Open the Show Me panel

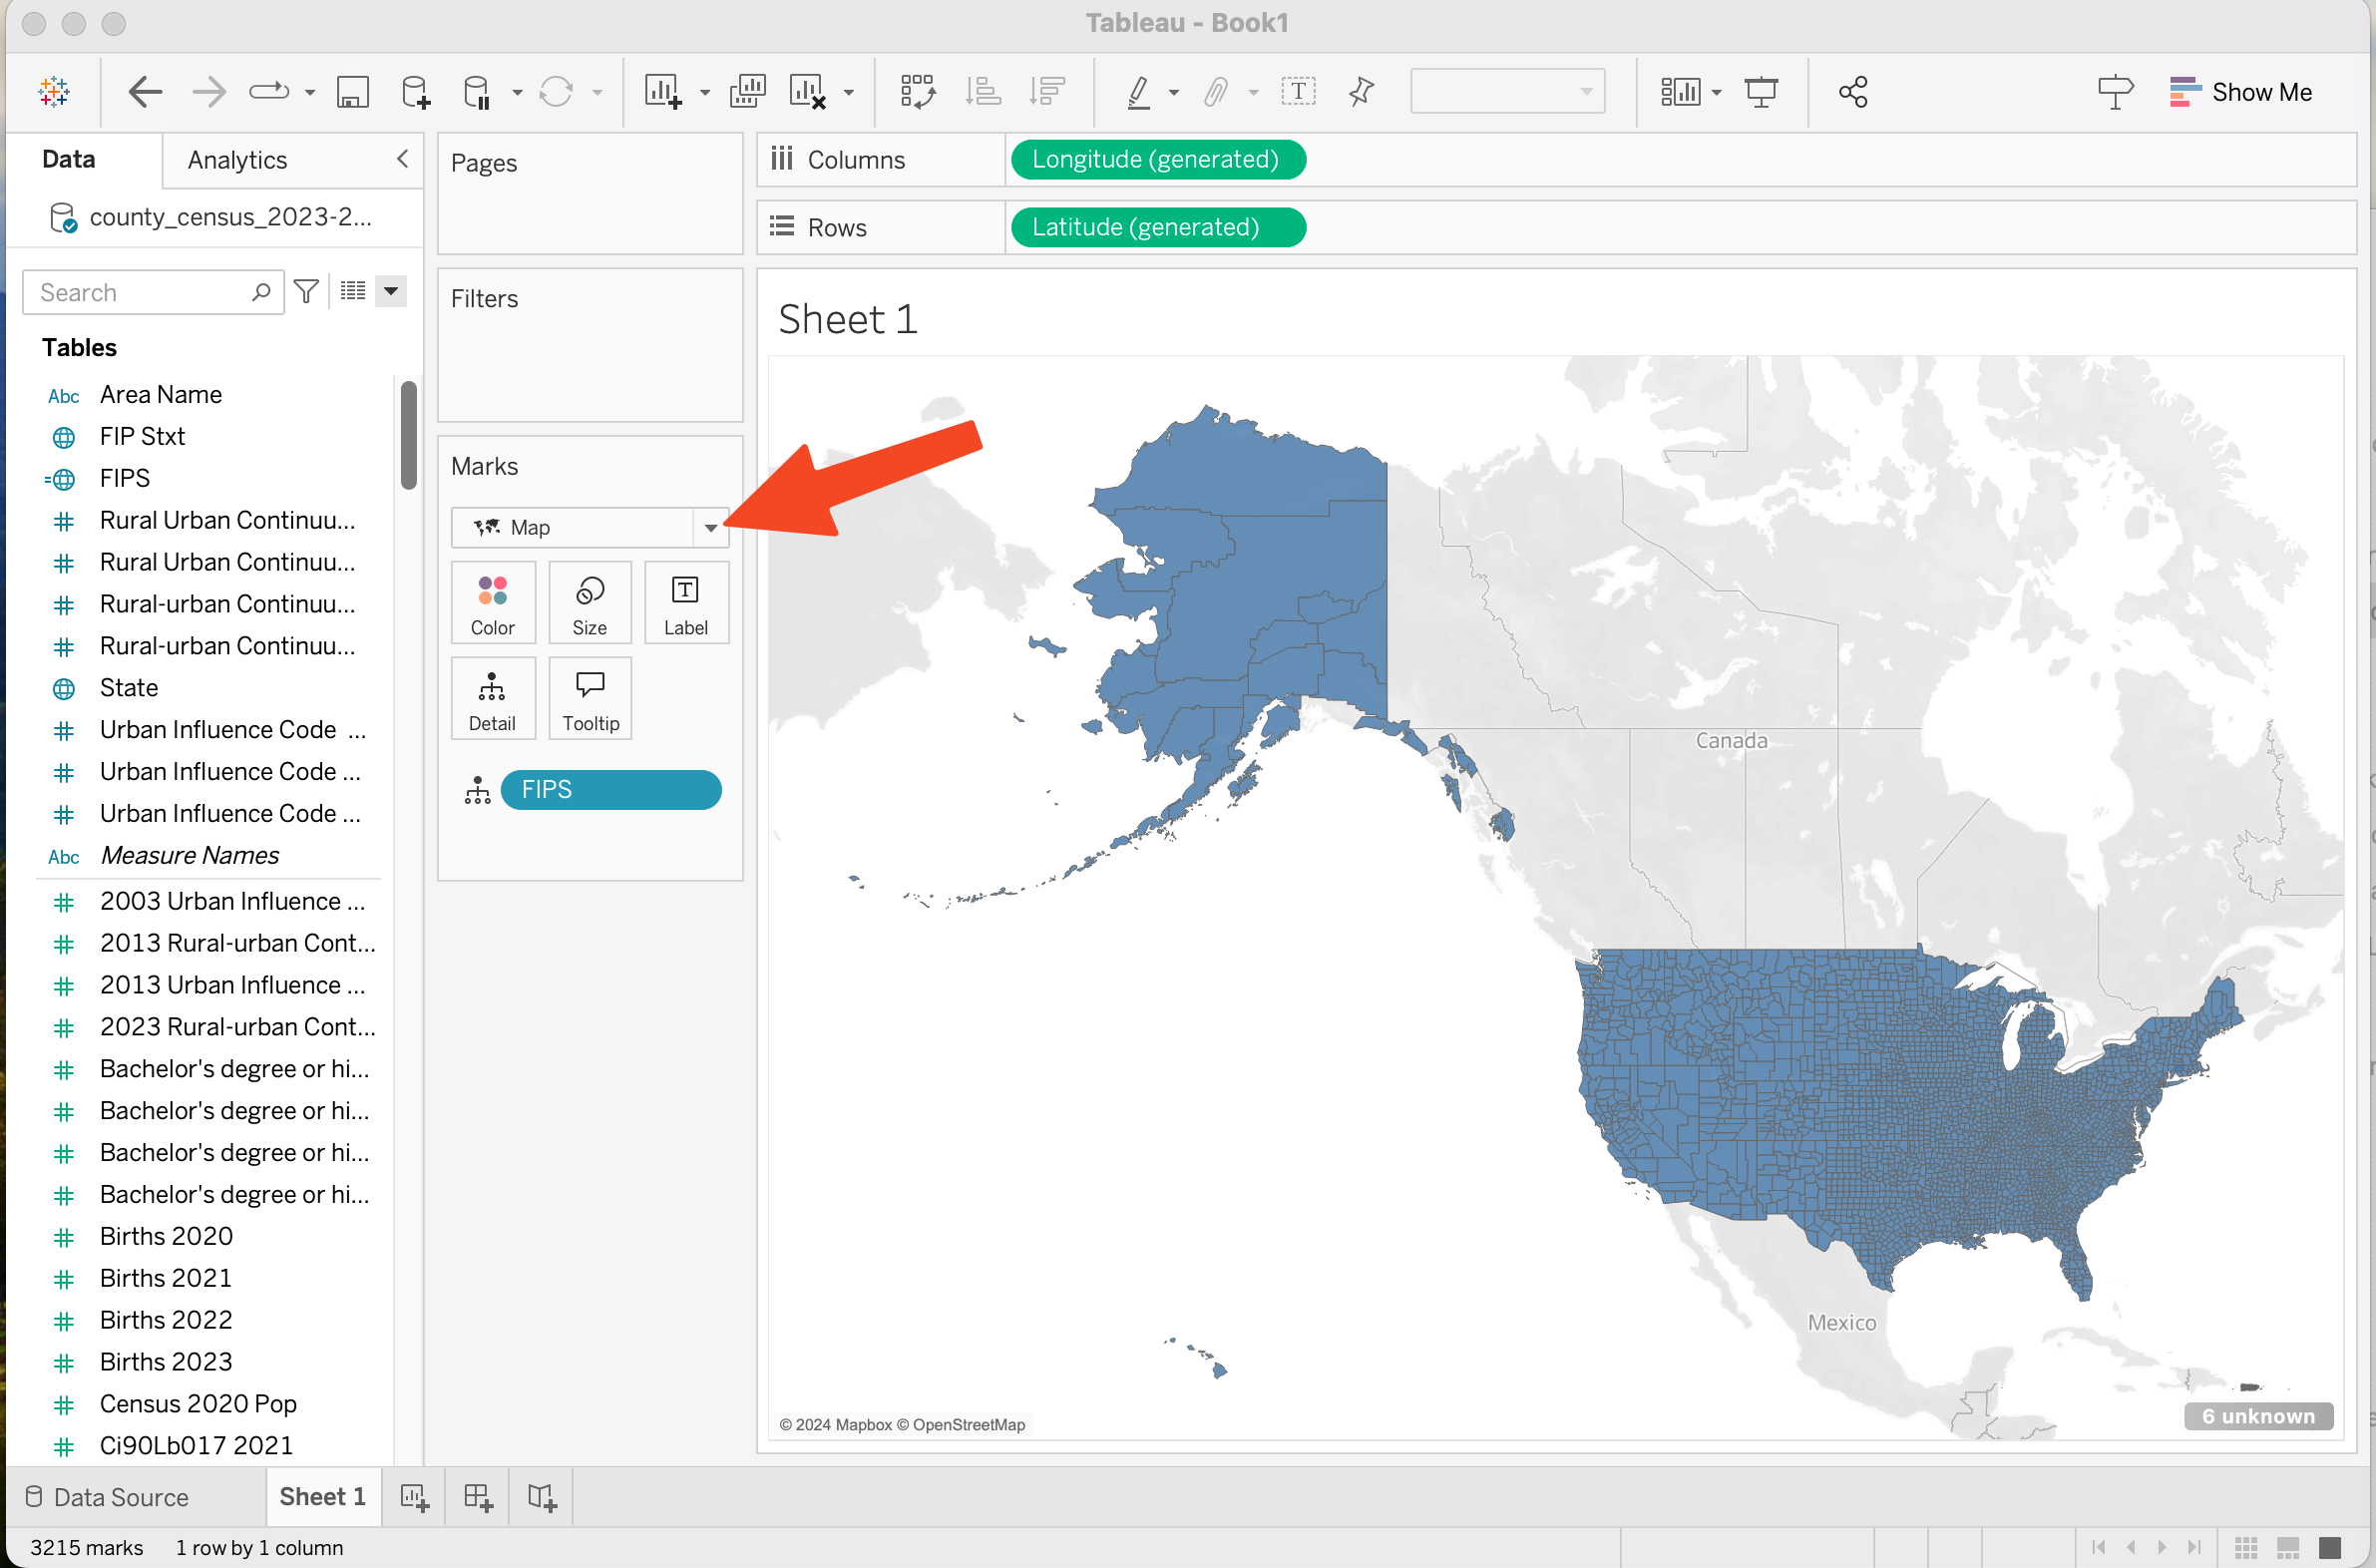2241,92
